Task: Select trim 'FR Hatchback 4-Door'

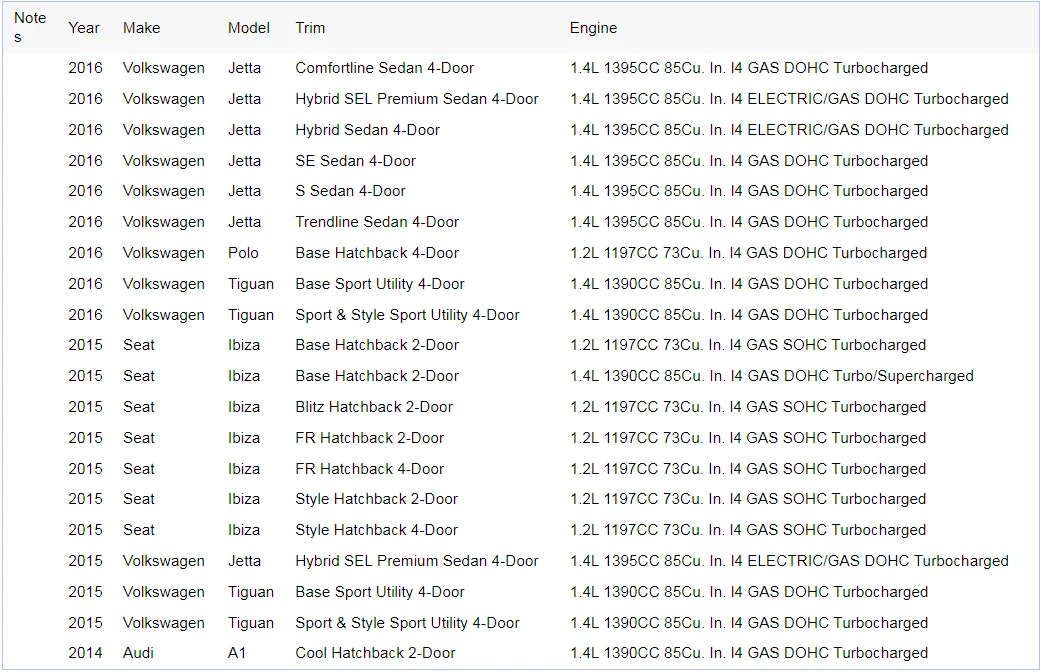Action: (369, 469)
